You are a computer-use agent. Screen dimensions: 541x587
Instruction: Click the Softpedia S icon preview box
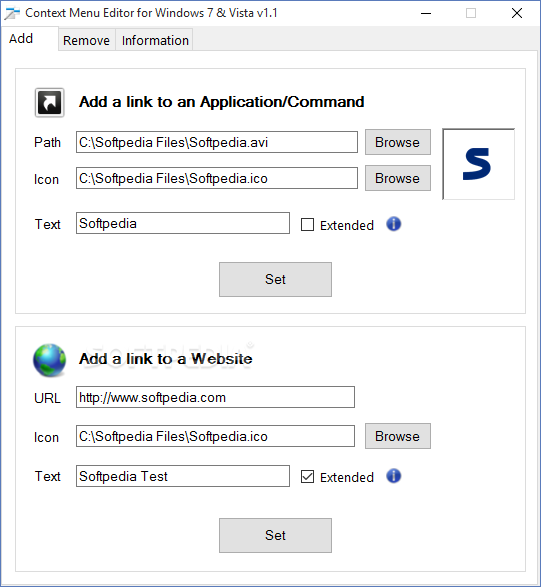[x=478, y=164]
